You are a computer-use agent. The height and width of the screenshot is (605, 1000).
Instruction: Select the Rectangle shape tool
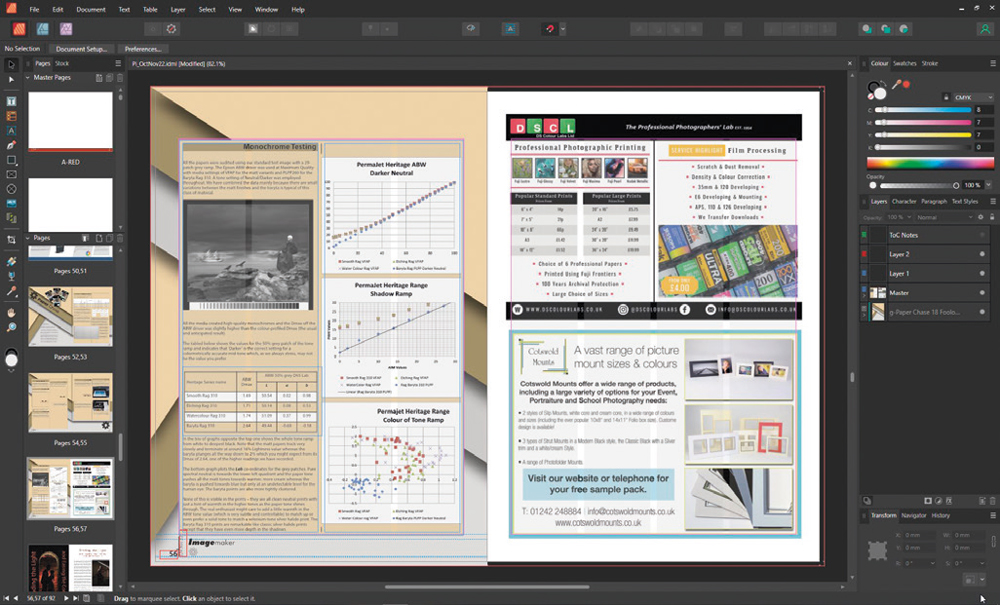click(11, 160)
